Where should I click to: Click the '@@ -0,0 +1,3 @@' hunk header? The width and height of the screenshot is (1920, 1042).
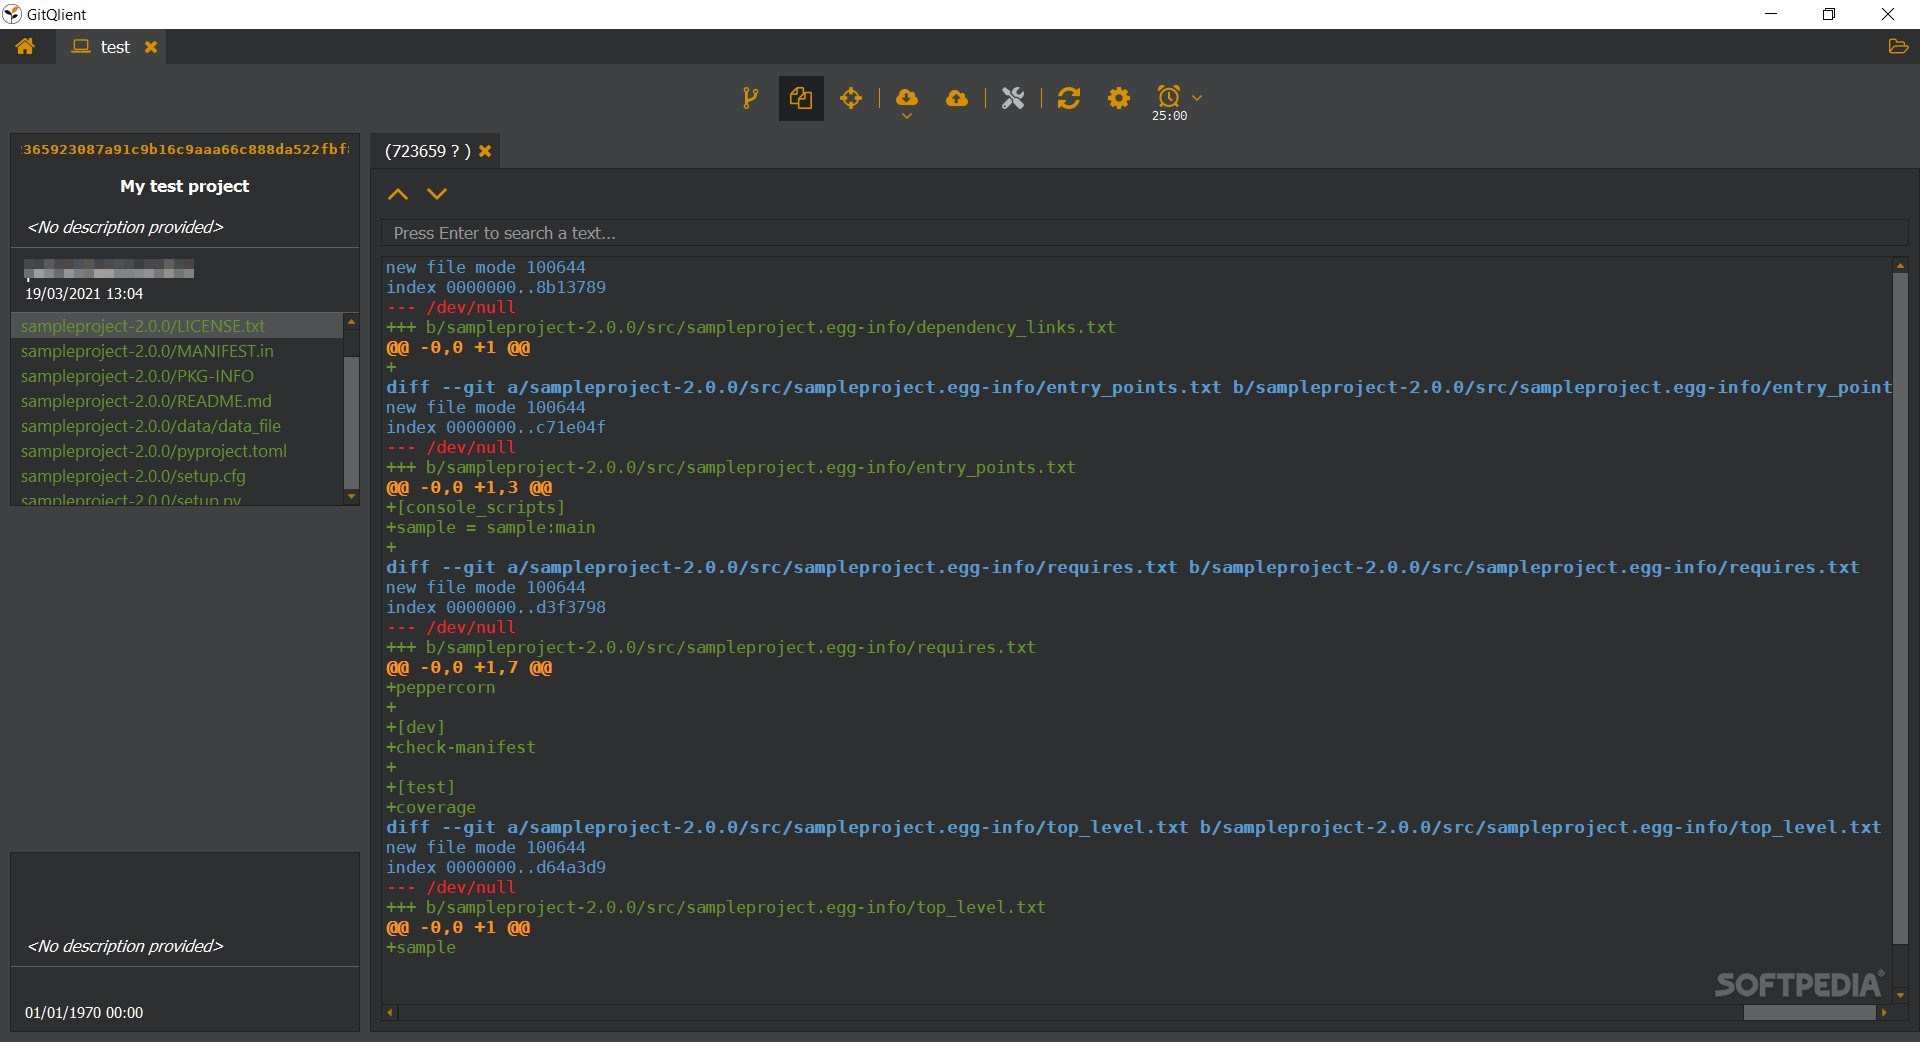[469, 487]
